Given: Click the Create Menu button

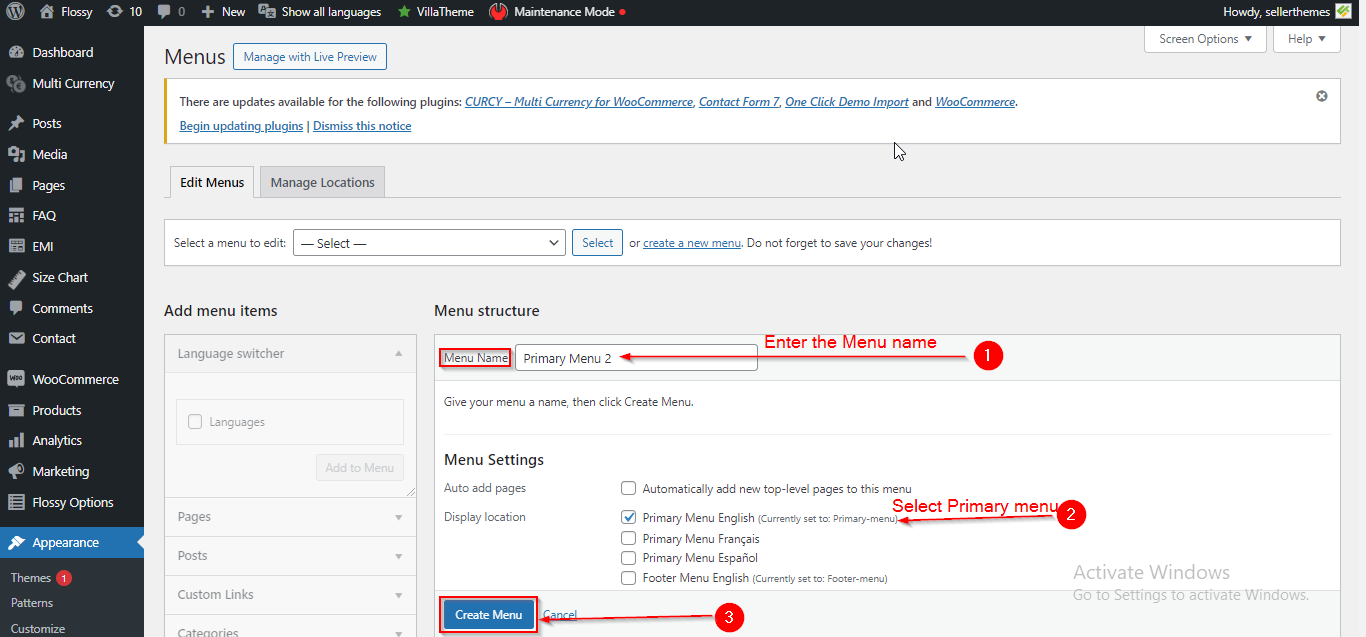Looking at the screenshot, I should 489,615.
